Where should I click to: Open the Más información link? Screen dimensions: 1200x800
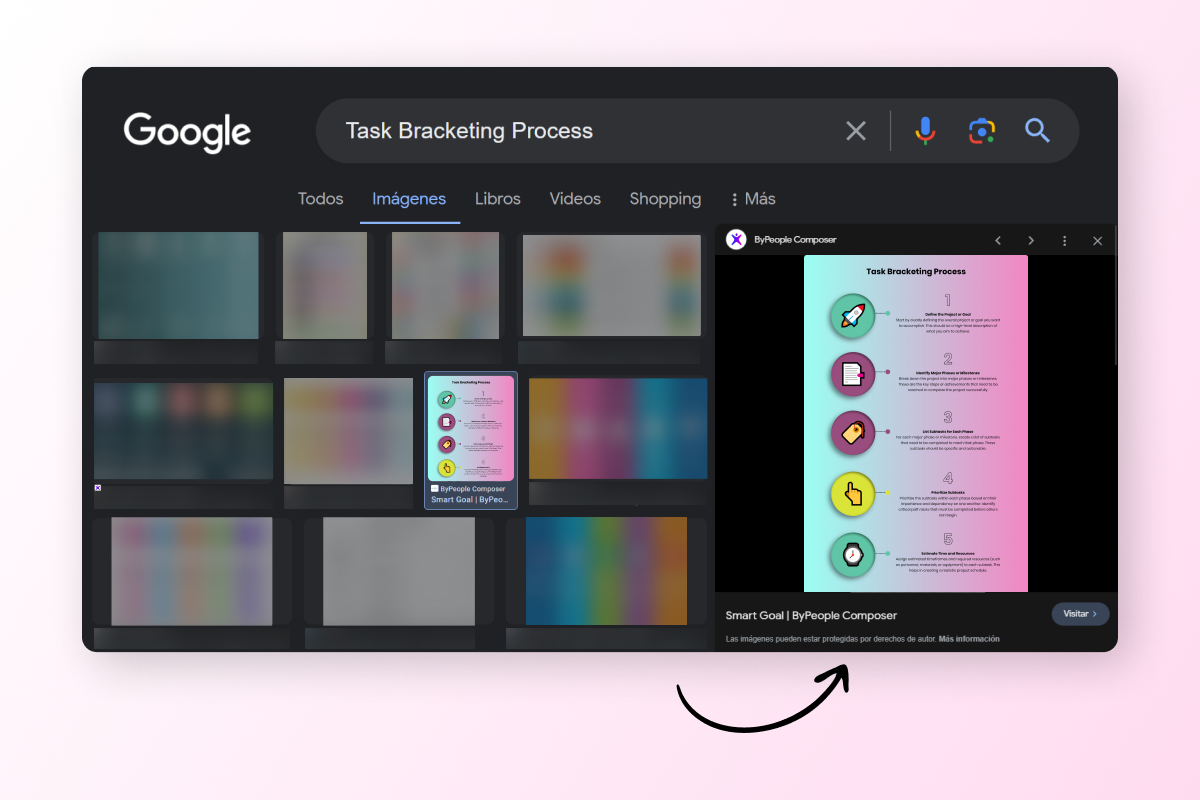(968, 639)
